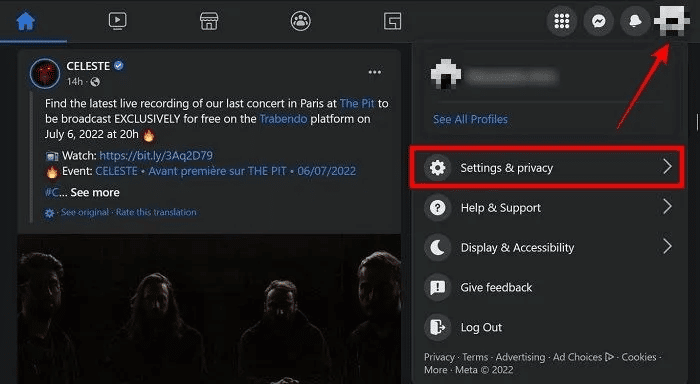The height and width of the screenshot is (384, 700).
Task: Open Help & Support menu item
Action: tap(547, 208)
